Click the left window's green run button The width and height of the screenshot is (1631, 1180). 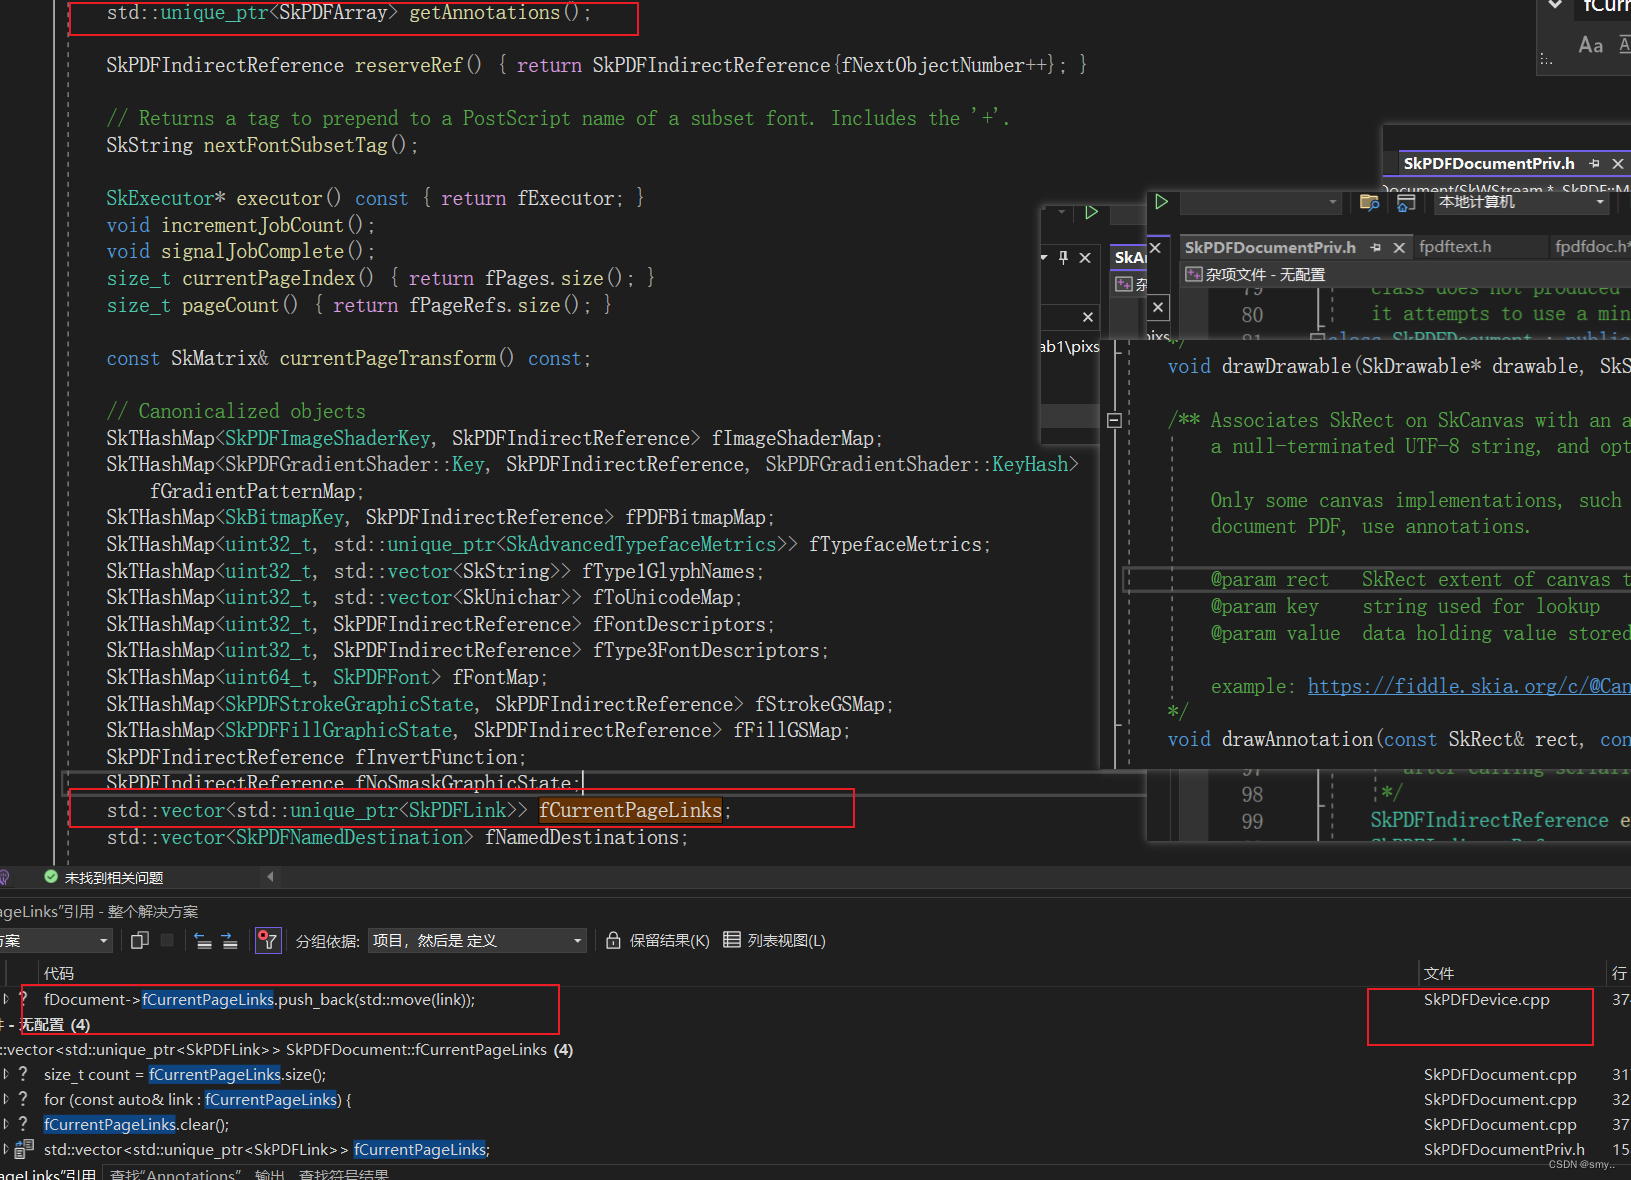1092,212
